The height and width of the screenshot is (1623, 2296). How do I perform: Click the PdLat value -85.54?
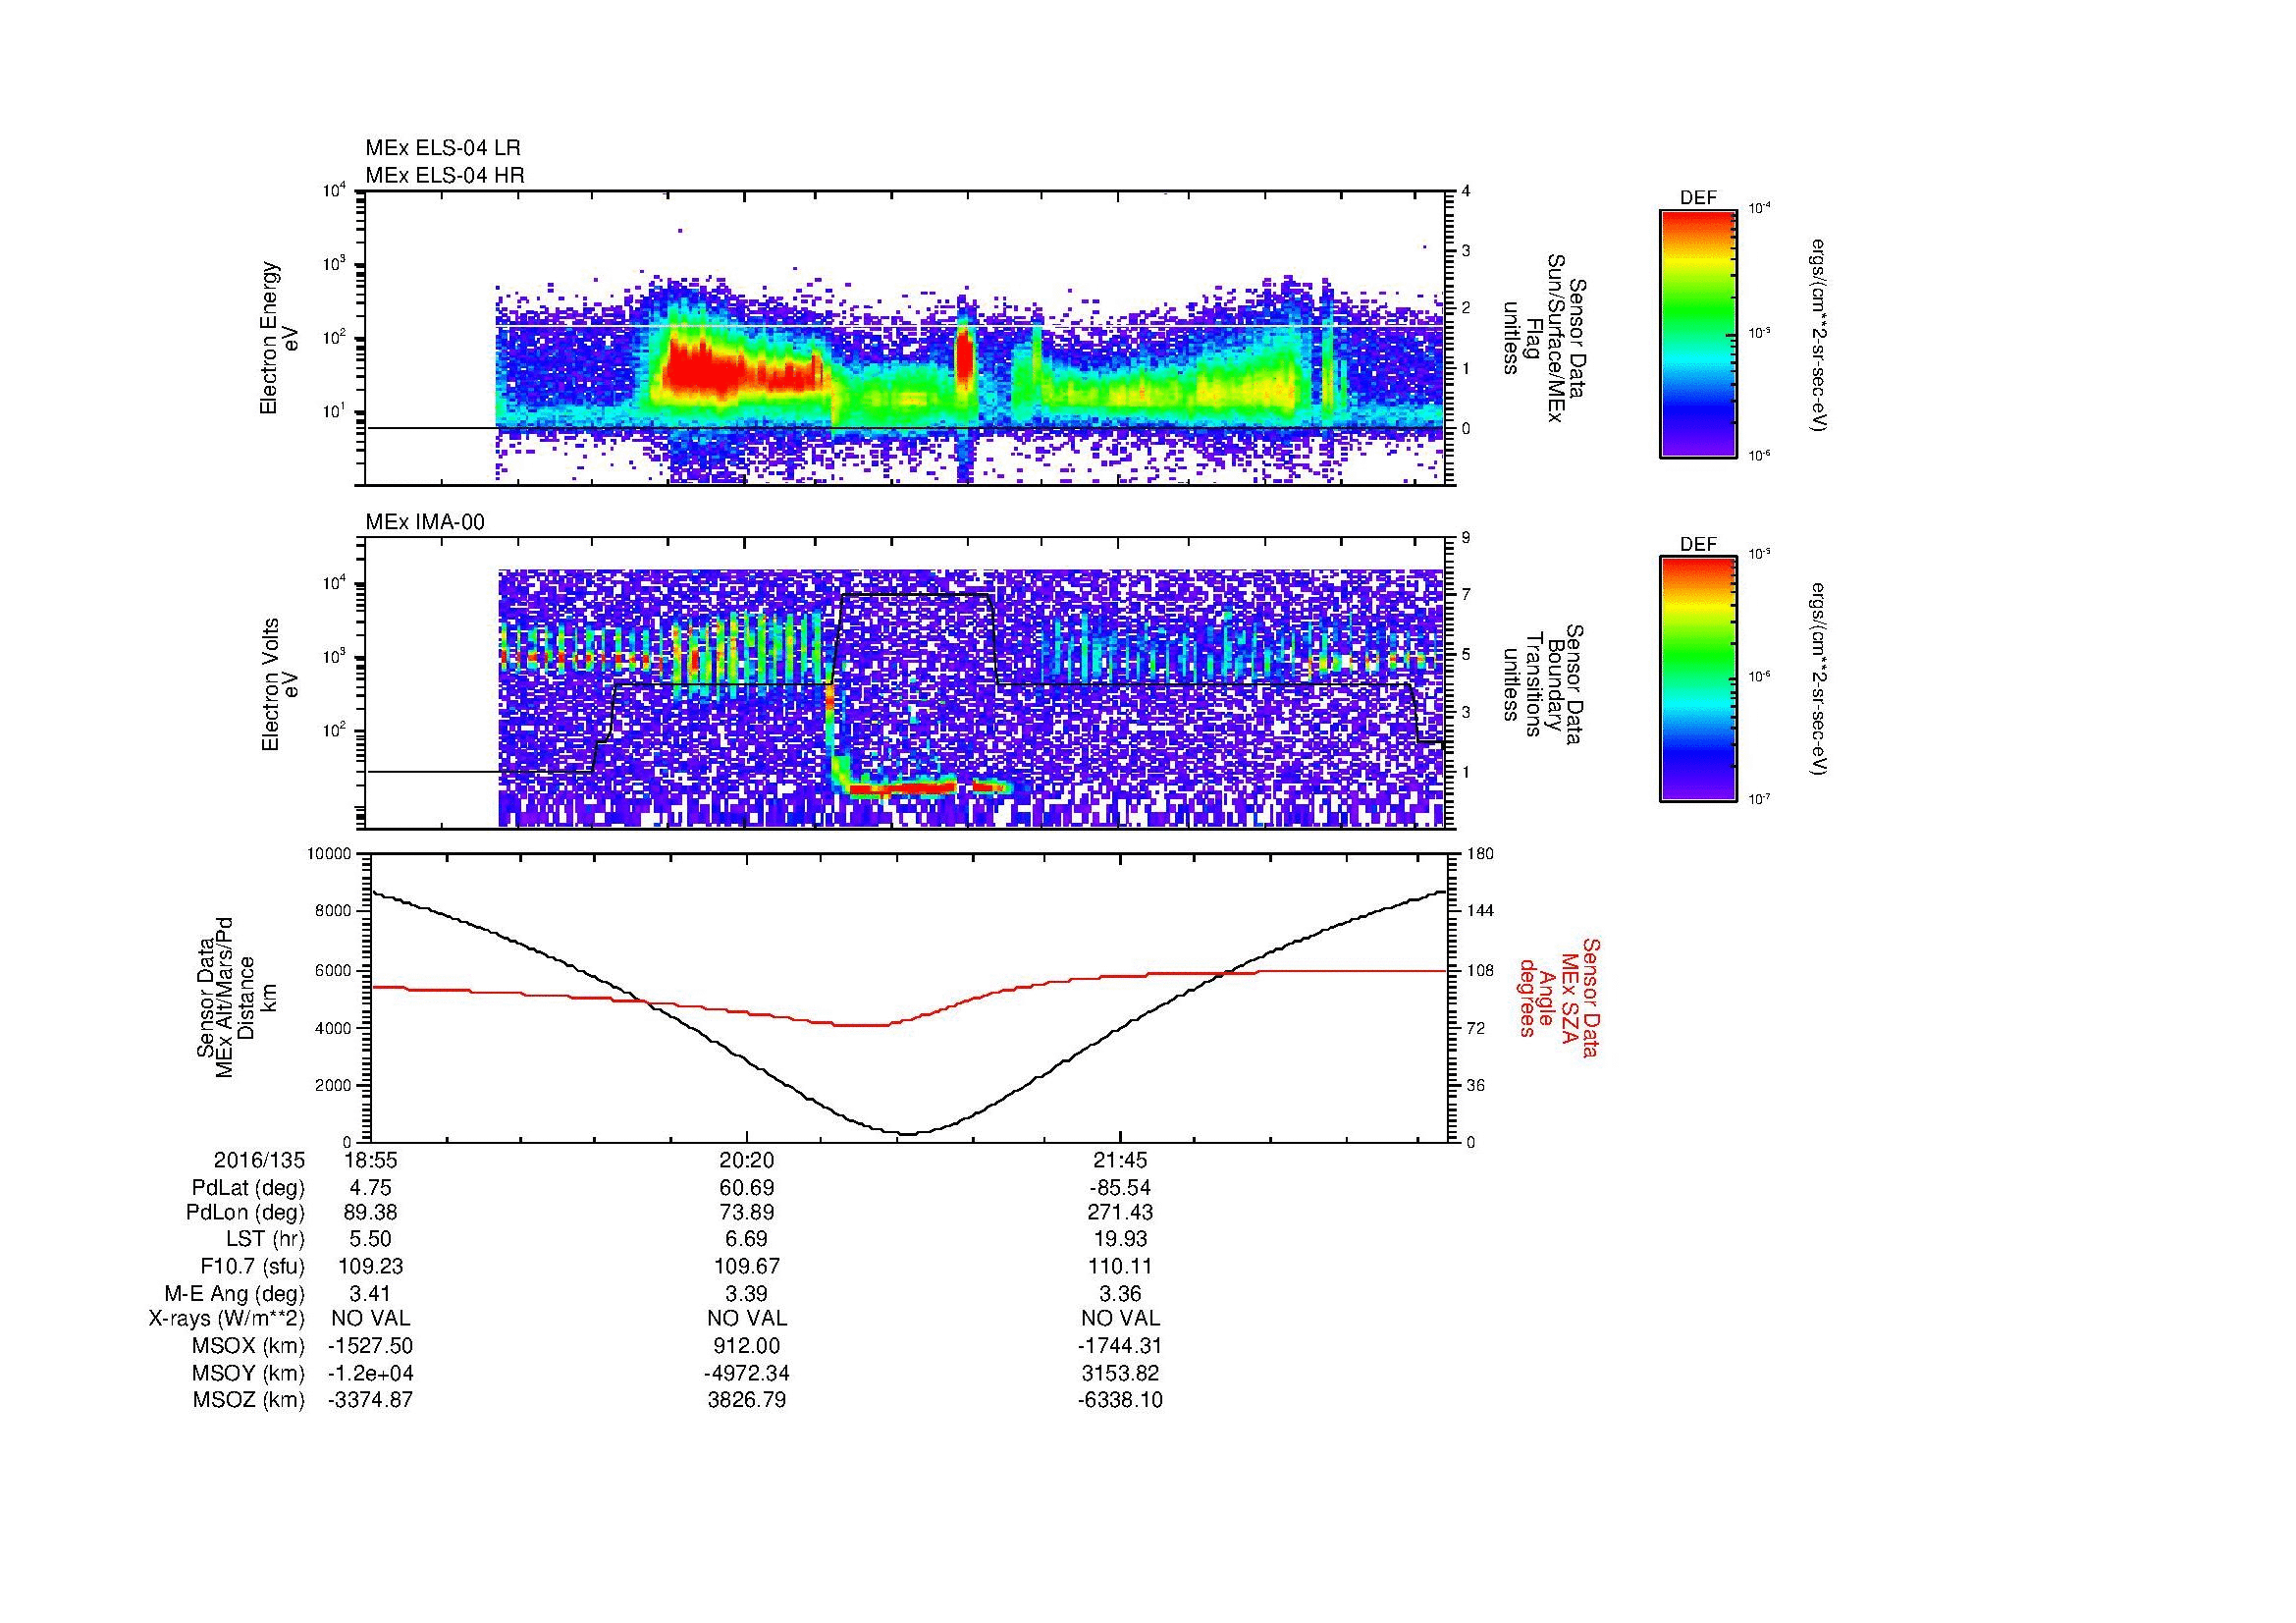(1120, 1188)
